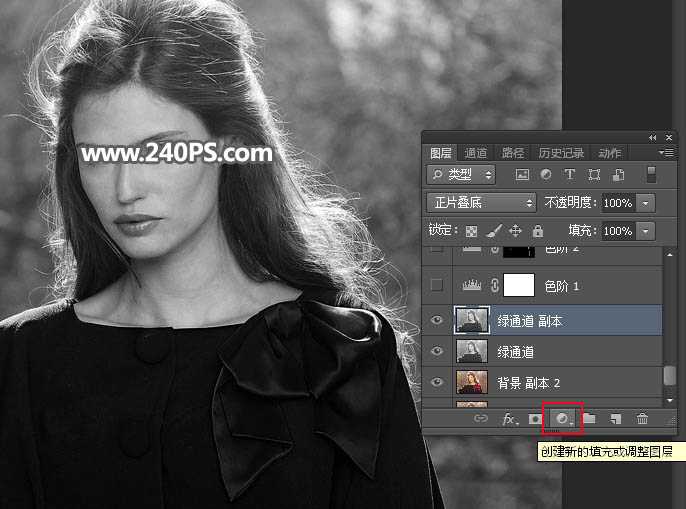The height and width of the screenshot is (509, 686).
Task: Toggle visibility of the 背景 副本 2 layer
Action: (436, 383)
